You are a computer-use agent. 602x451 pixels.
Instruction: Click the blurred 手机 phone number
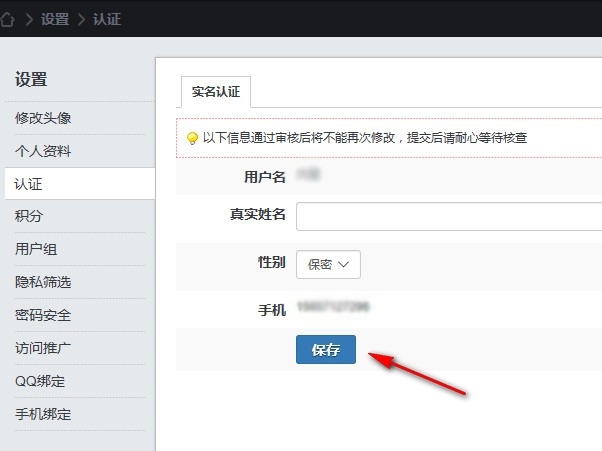pos(333,307)
